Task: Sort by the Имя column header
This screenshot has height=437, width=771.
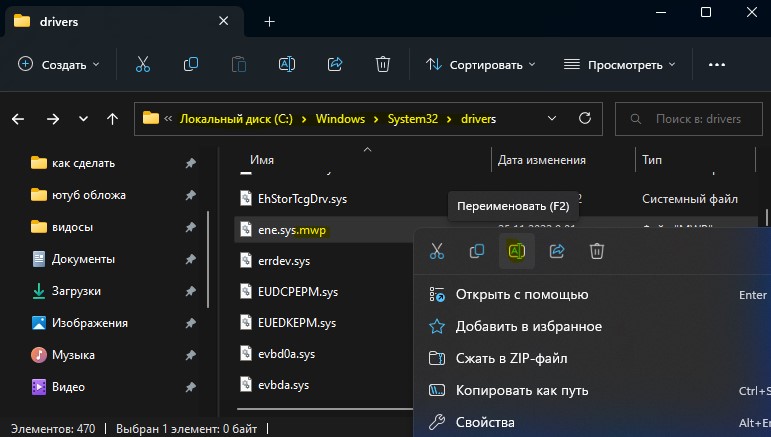Action: [x=262, y=160]
